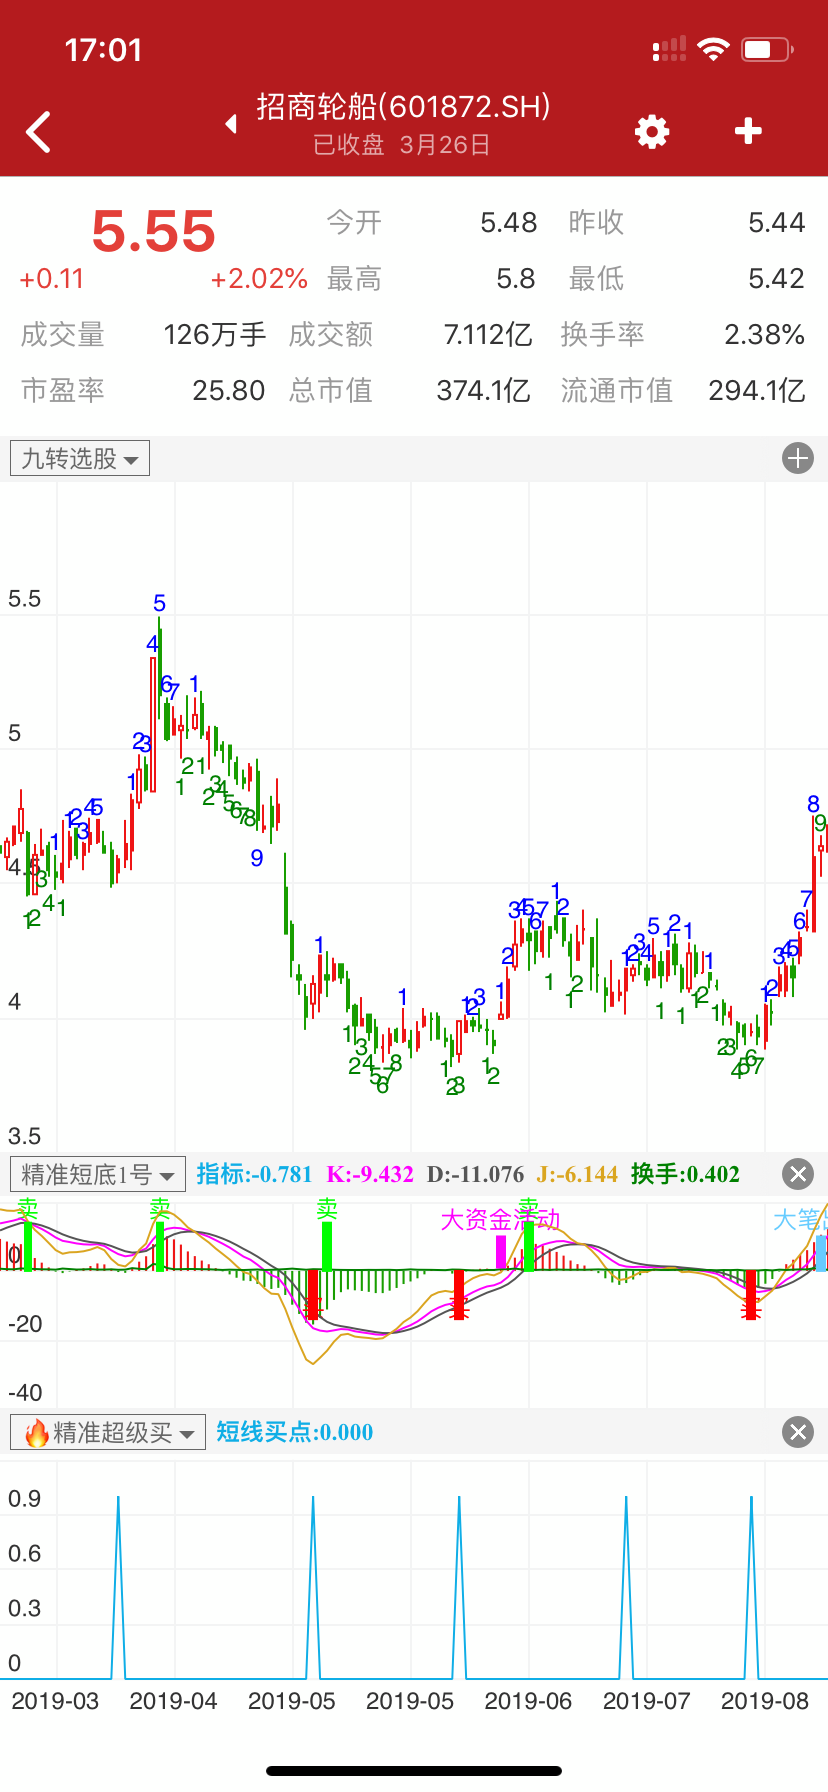Tap the total market cap 374.1亿

pyautogui.click(x=484, y=390)
